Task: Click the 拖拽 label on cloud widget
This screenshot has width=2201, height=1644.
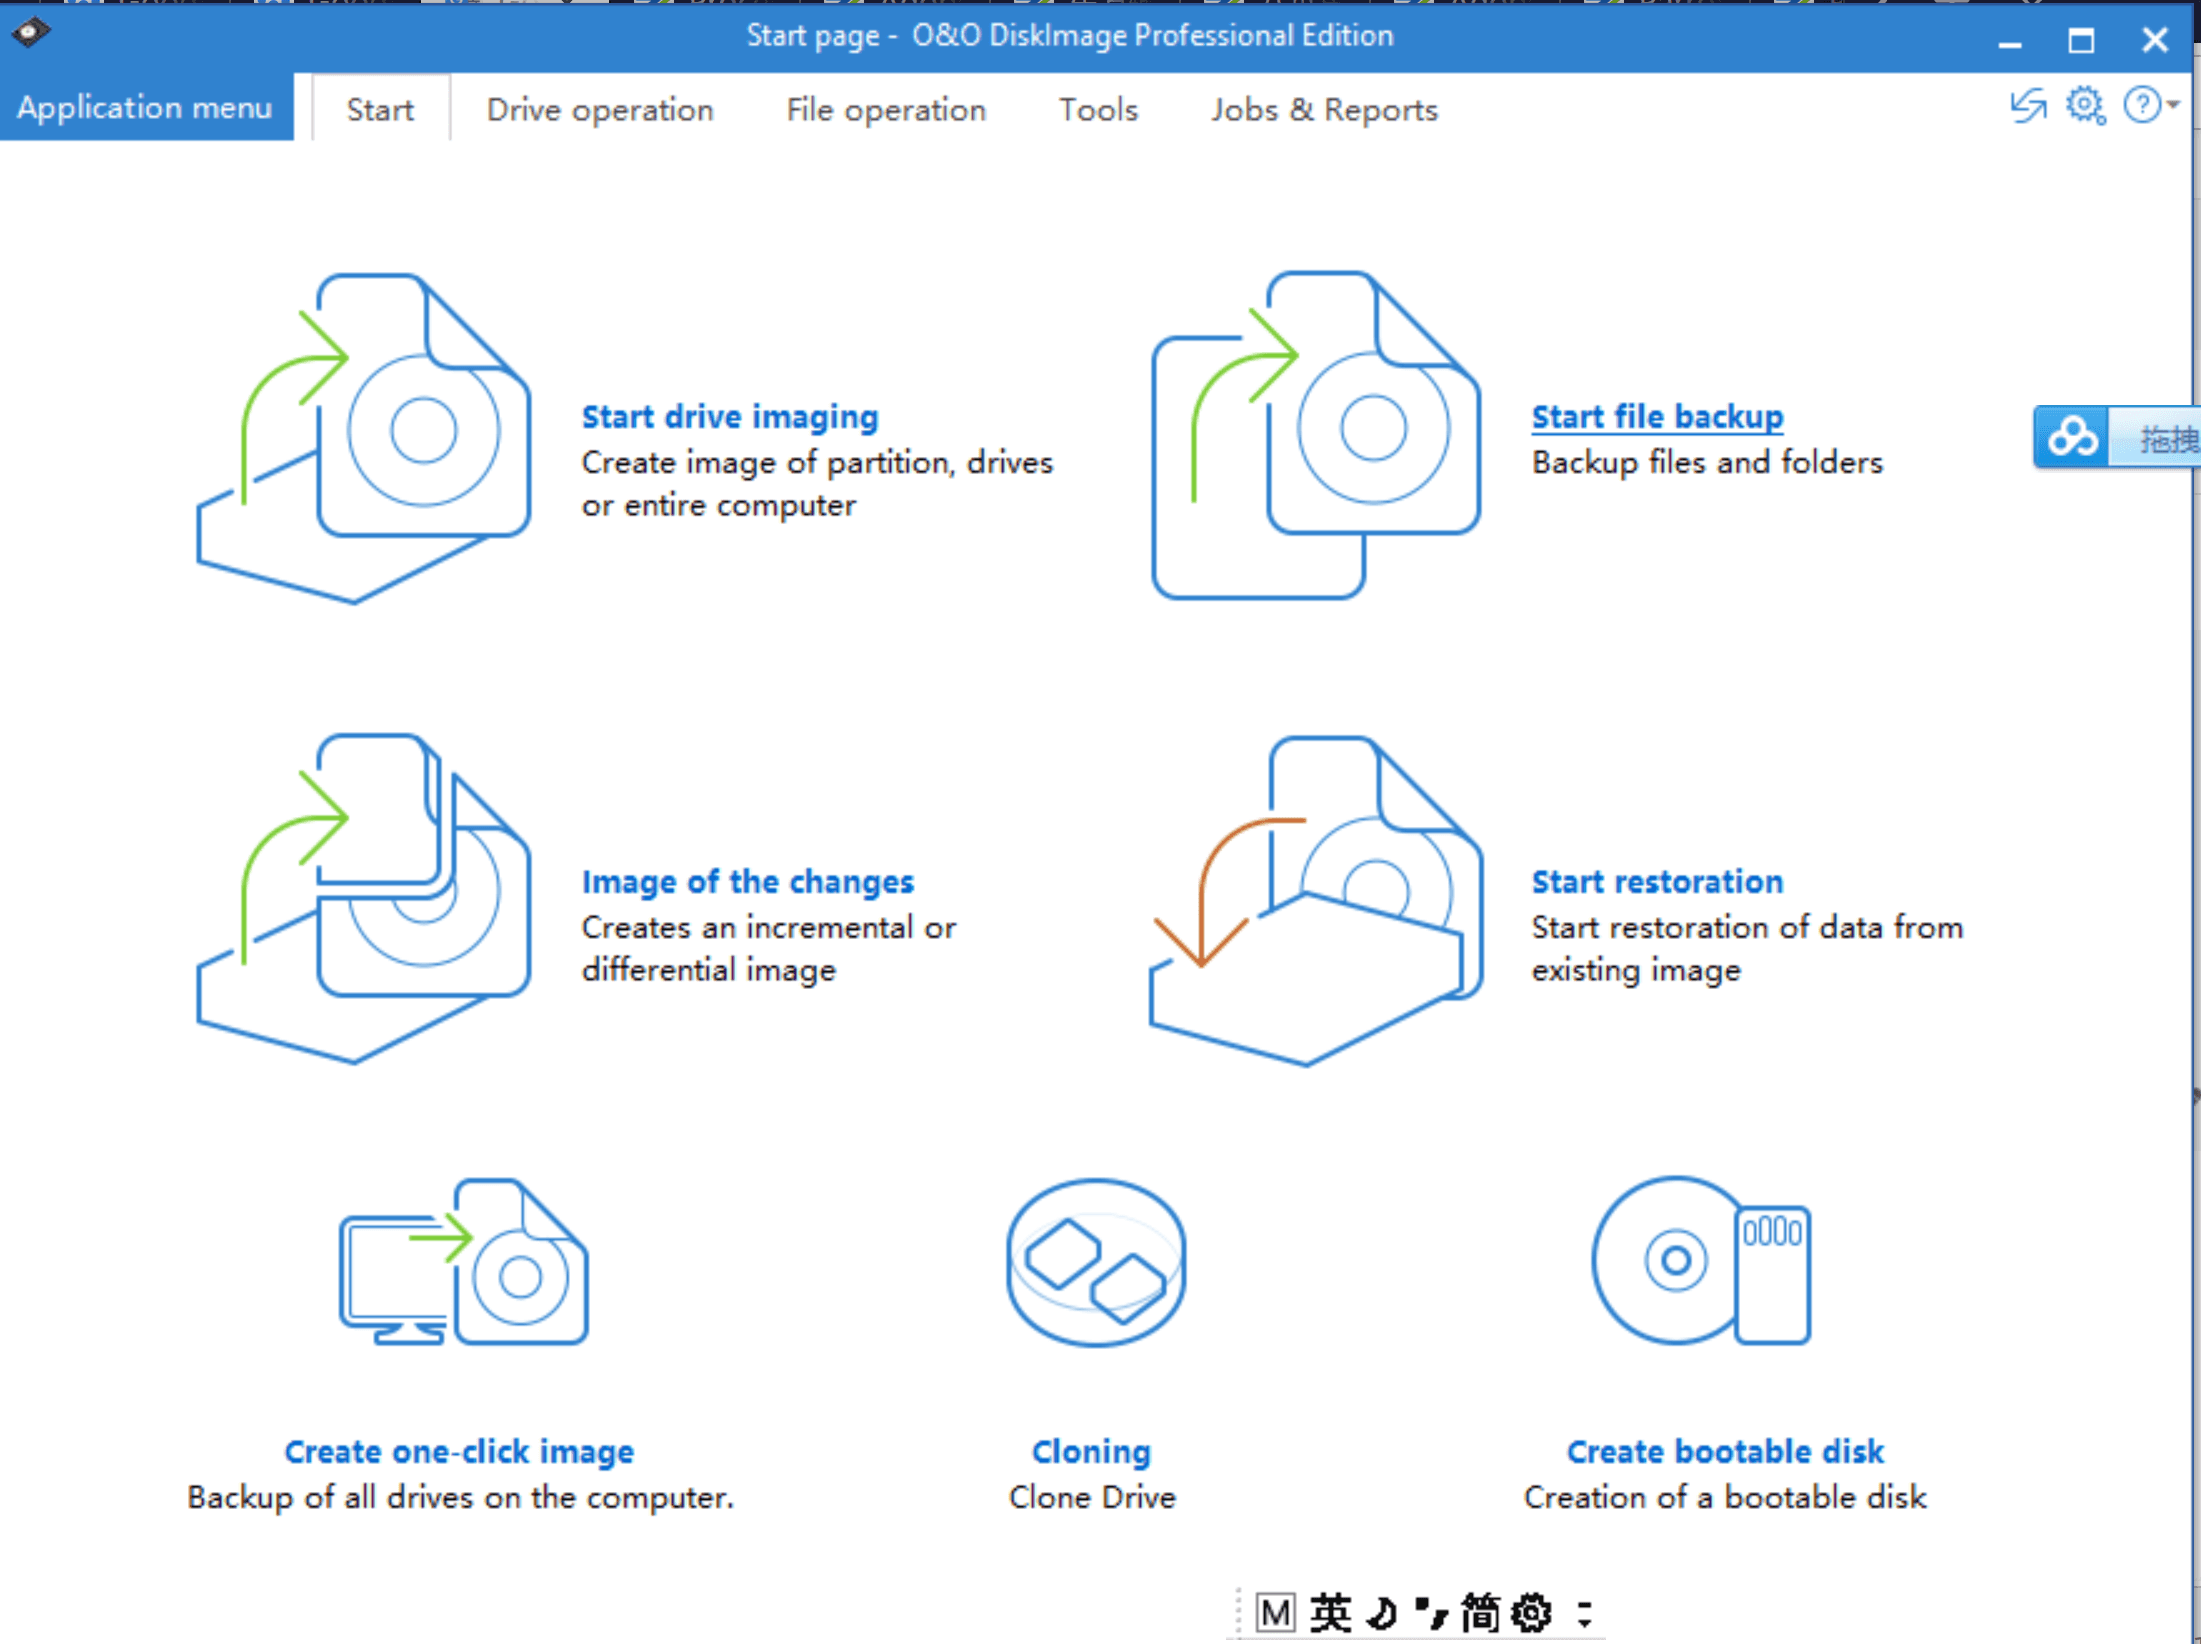Action: [x=2169, y=438]
